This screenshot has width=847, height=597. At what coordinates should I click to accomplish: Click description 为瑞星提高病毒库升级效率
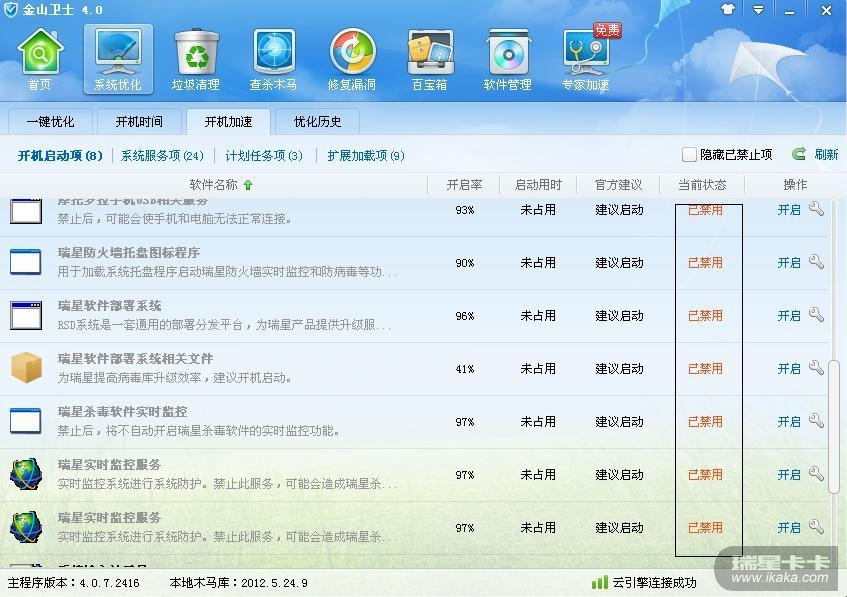[x=174, y=377]
